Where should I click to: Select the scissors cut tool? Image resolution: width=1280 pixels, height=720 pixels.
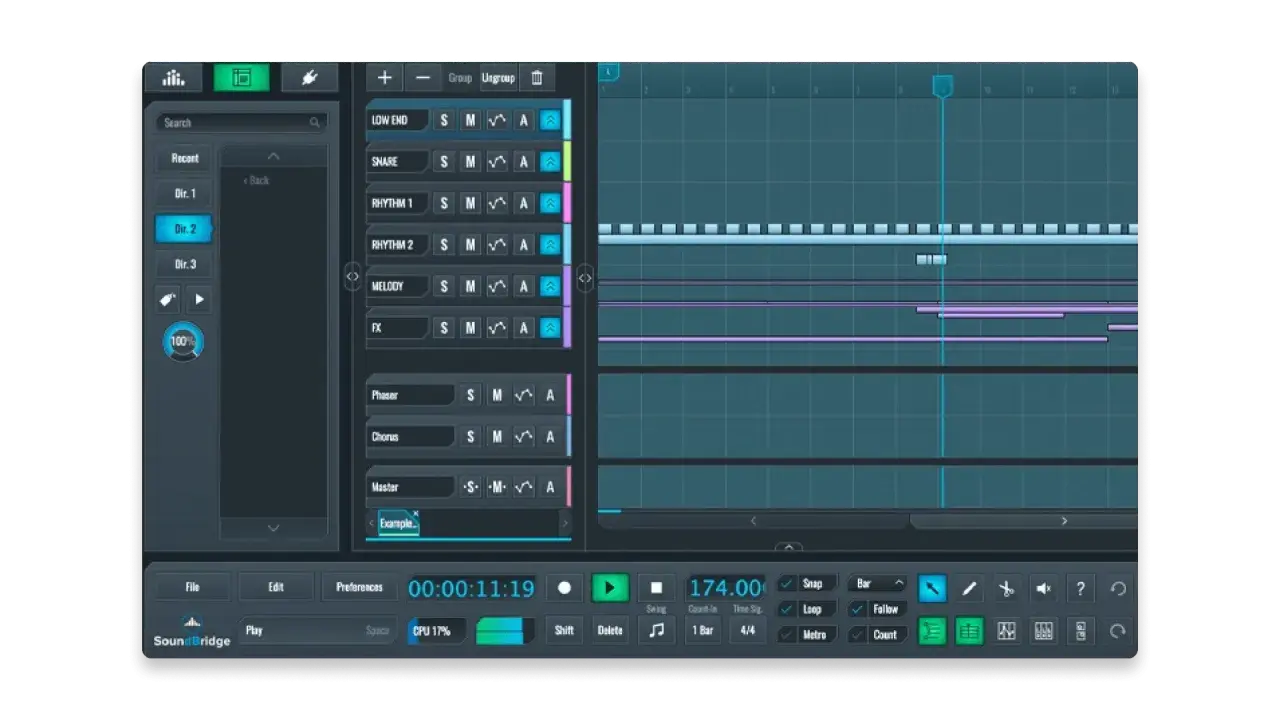1006,588
